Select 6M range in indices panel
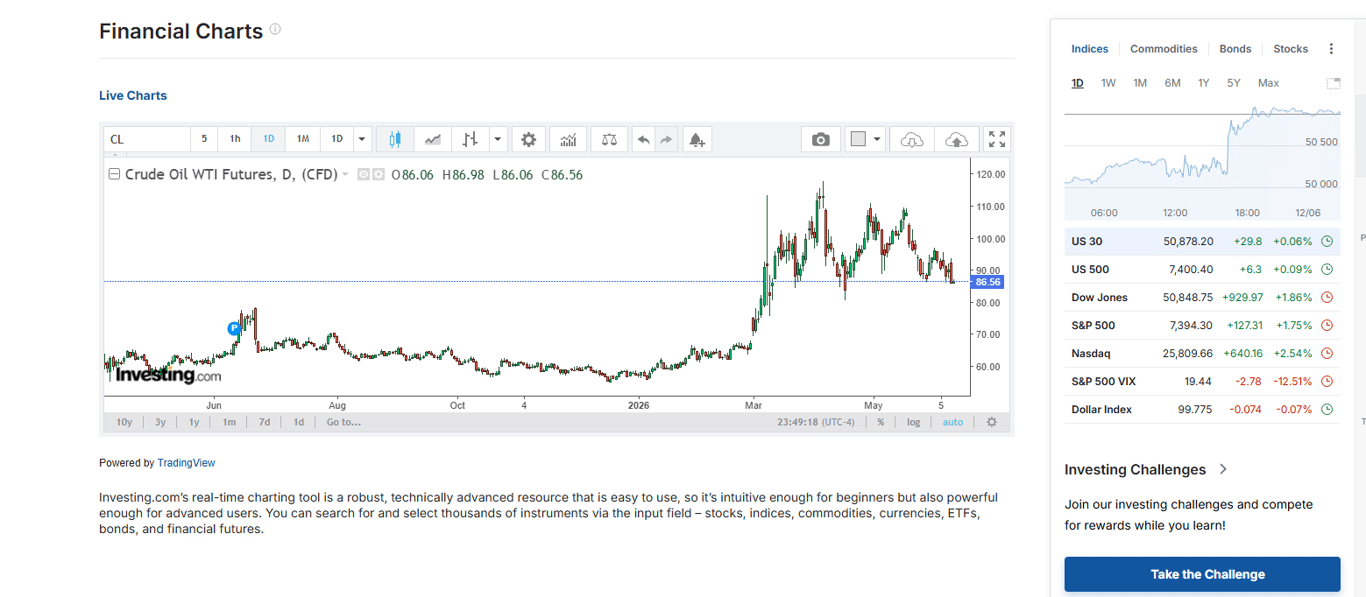 [x=1172, y=83]
